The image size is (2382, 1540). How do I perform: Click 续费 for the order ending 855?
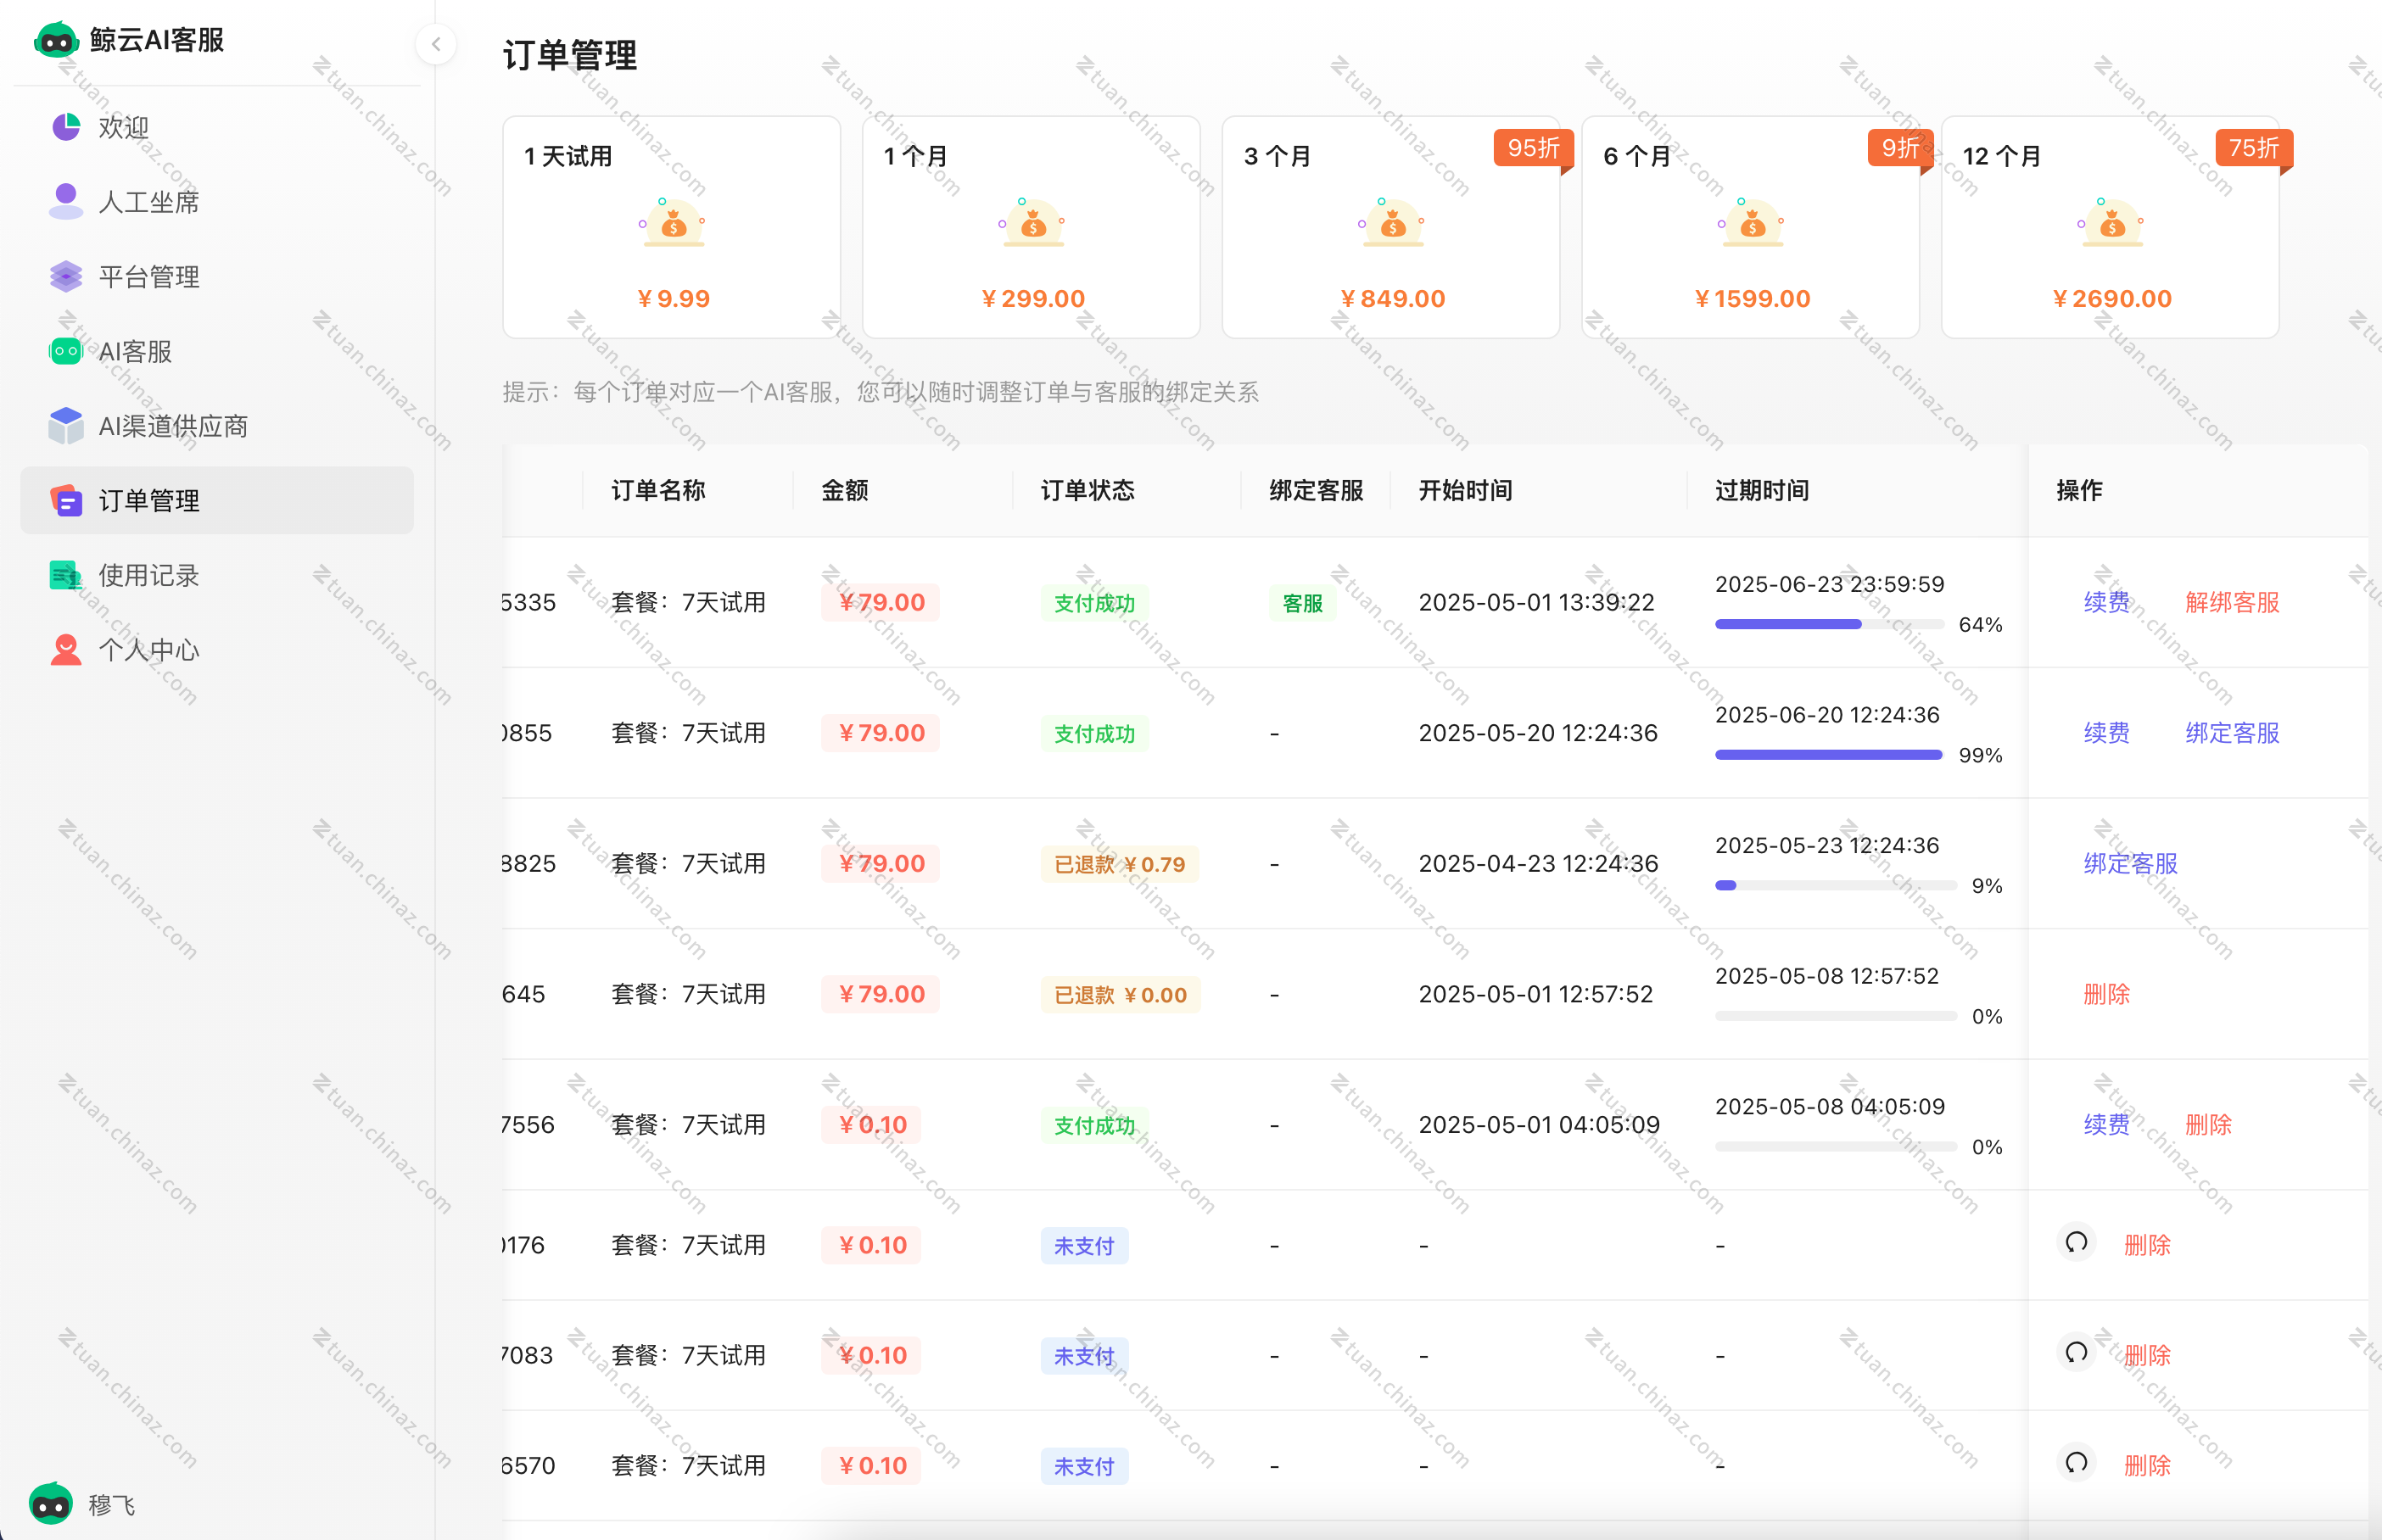click(2107, 733)
